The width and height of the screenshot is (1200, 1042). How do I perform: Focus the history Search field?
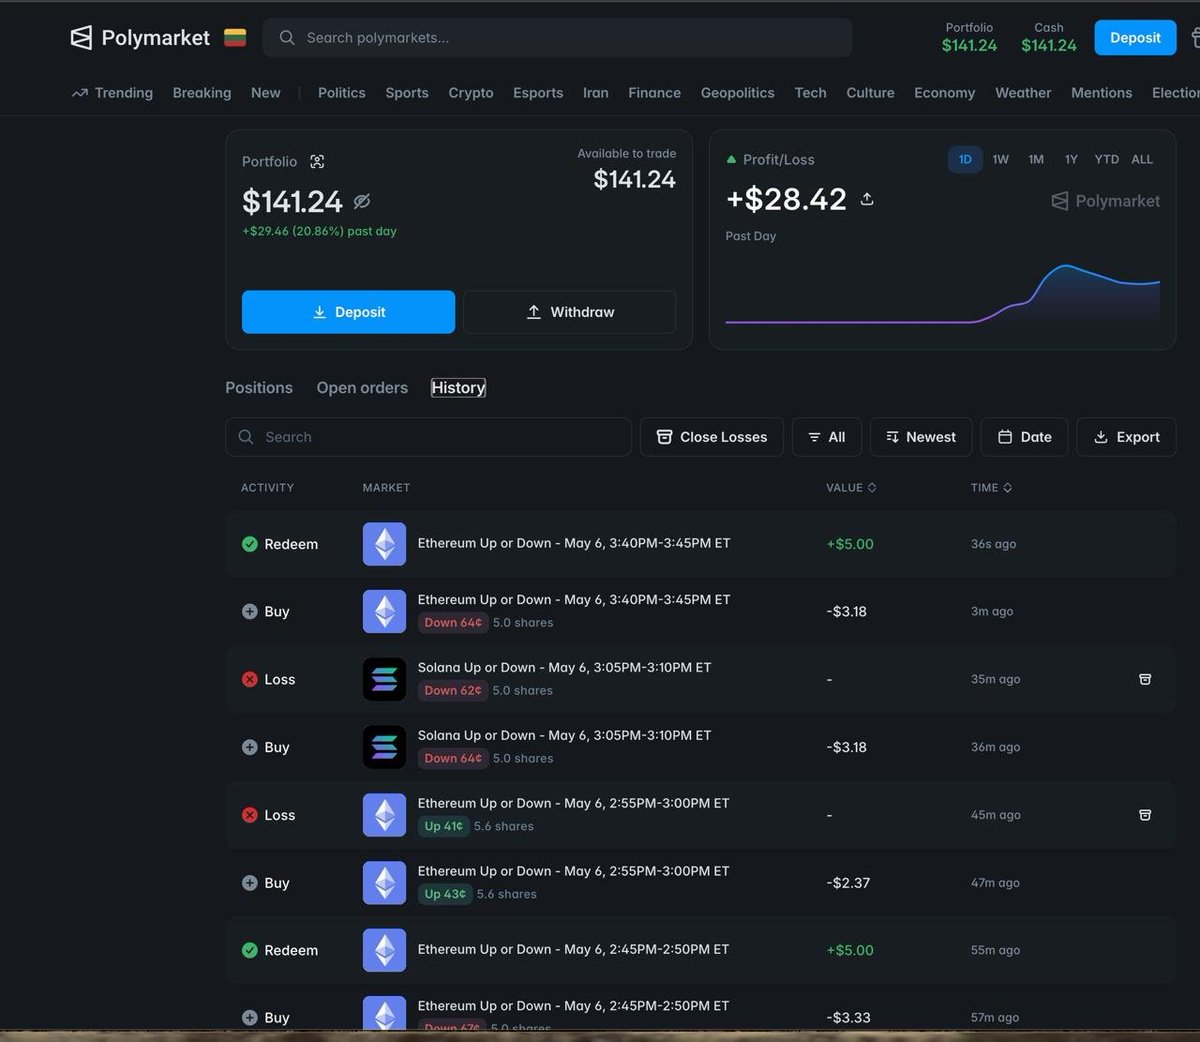pyautogui.click(x=428, y=437)
